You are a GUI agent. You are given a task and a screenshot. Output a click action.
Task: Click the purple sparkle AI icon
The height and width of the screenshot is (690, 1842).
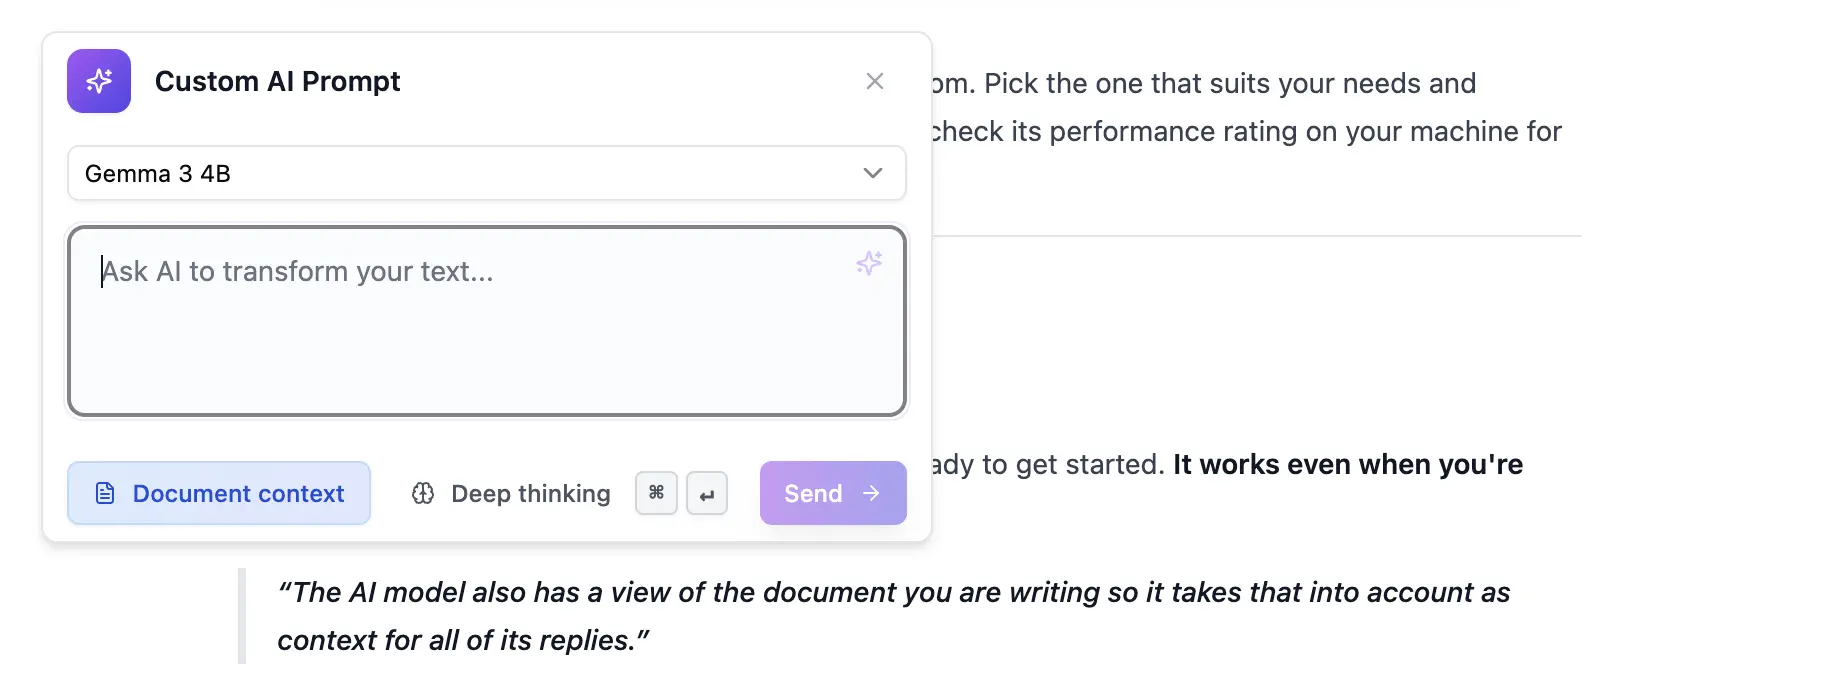[x=99, y=81]
